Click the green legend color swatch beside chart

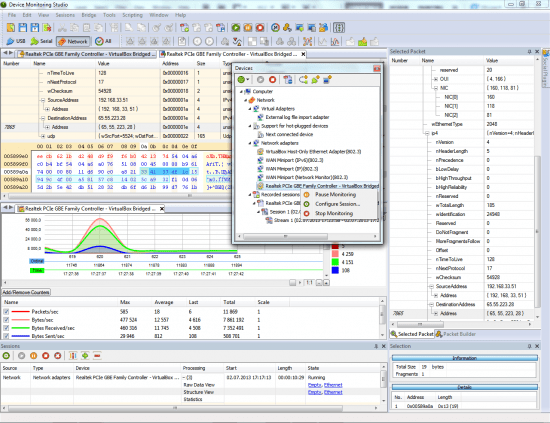pos(335,262)
